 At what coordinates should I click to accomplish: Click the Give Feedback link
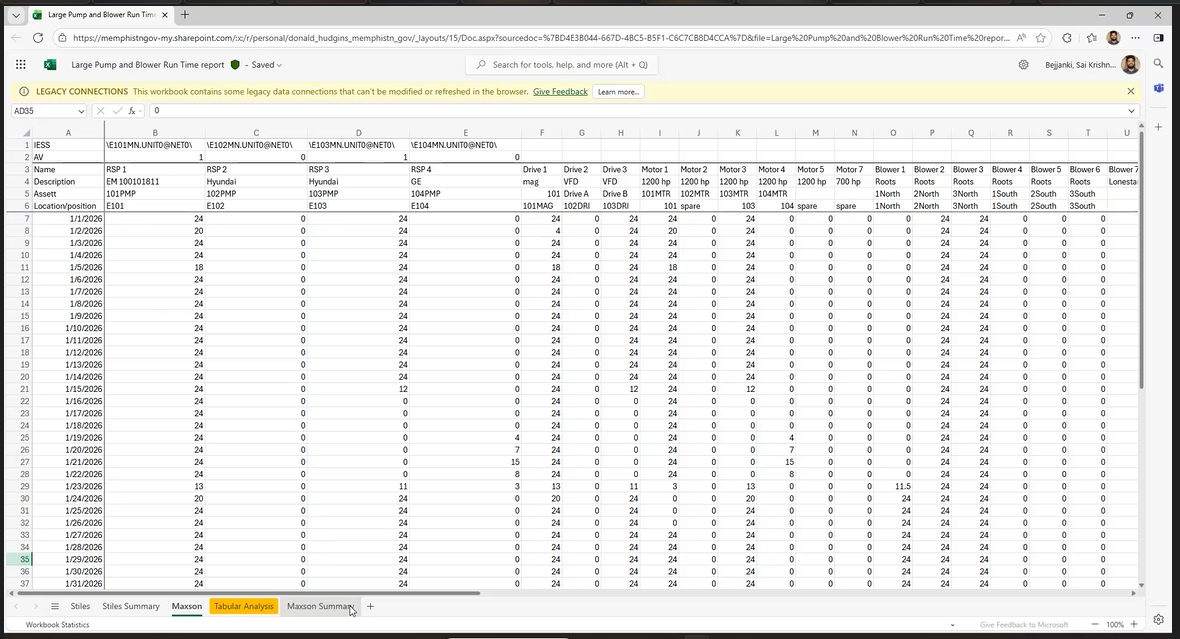tap(560, 91)
